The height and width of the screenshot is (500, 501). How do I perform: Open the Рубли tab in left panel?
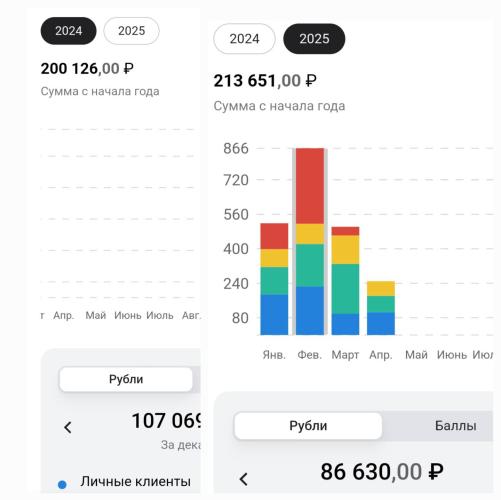click(x=126, y=379)
